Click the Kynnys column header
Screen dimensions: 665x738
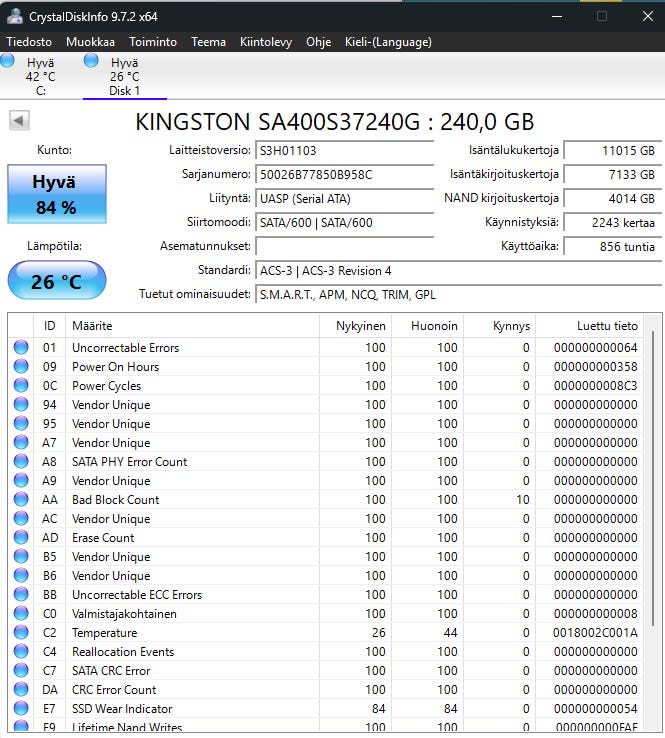coord(499,326)
